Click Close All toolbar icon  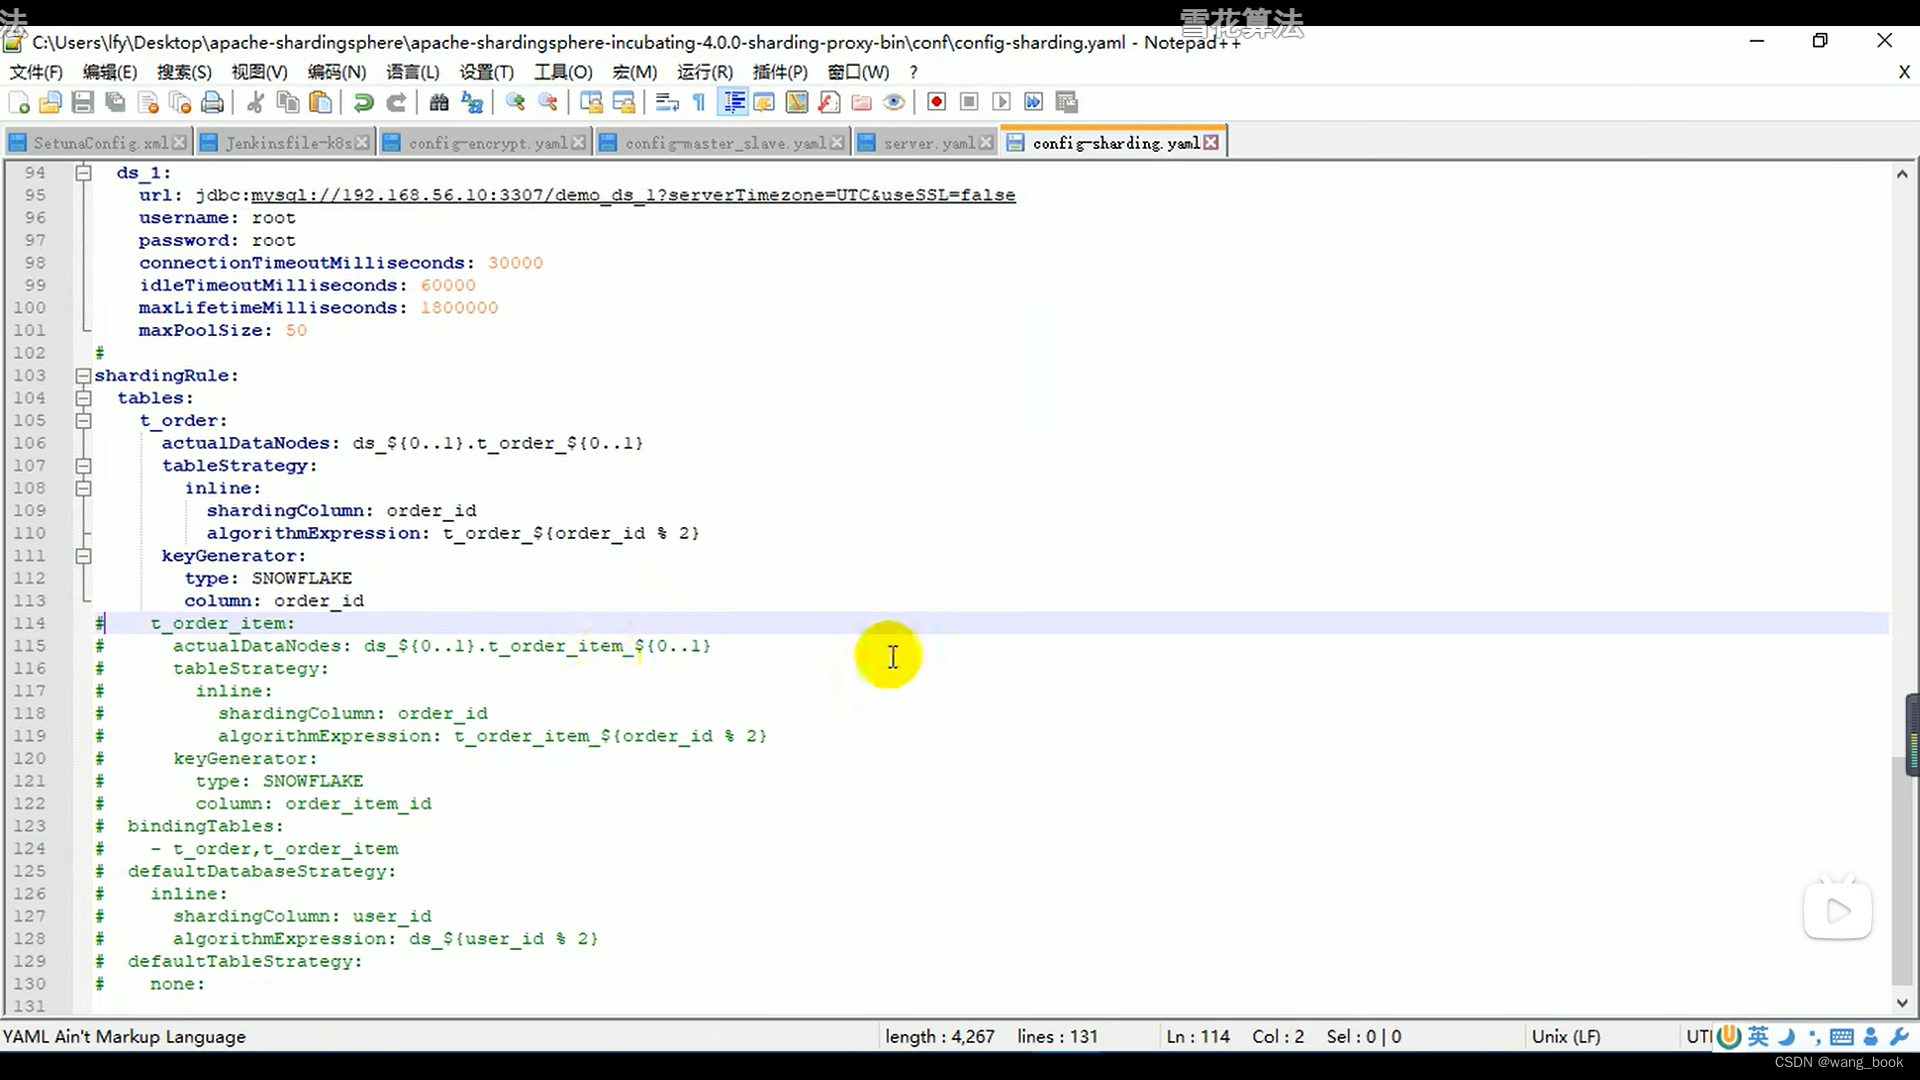(180, 102)
